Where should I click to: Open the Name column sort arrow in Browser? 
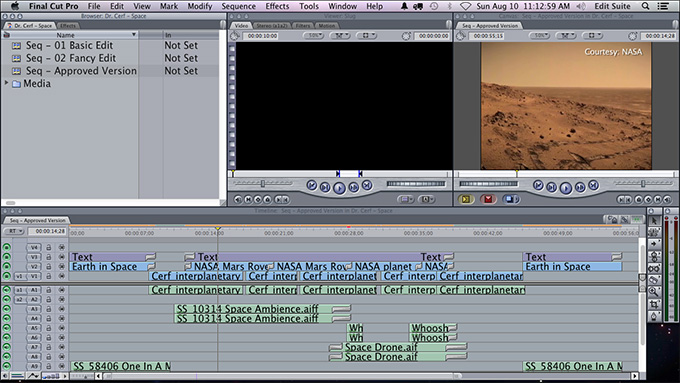(134, 35)
